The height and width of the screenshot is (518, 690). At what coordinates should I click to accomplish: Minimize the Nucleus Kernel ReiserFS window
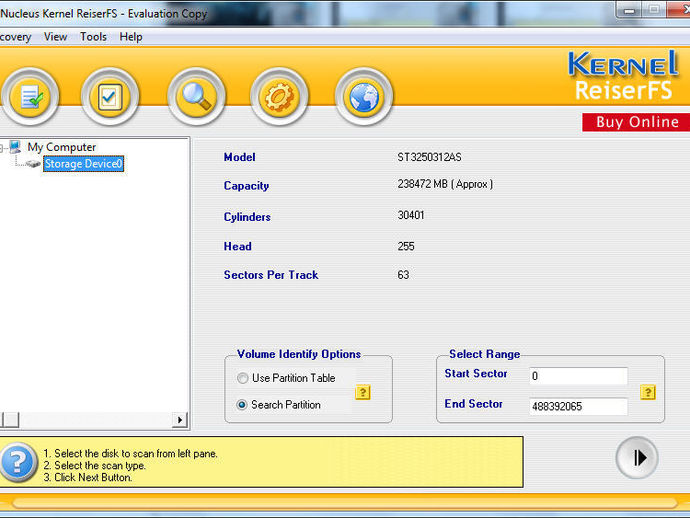(x=630, y=10)
